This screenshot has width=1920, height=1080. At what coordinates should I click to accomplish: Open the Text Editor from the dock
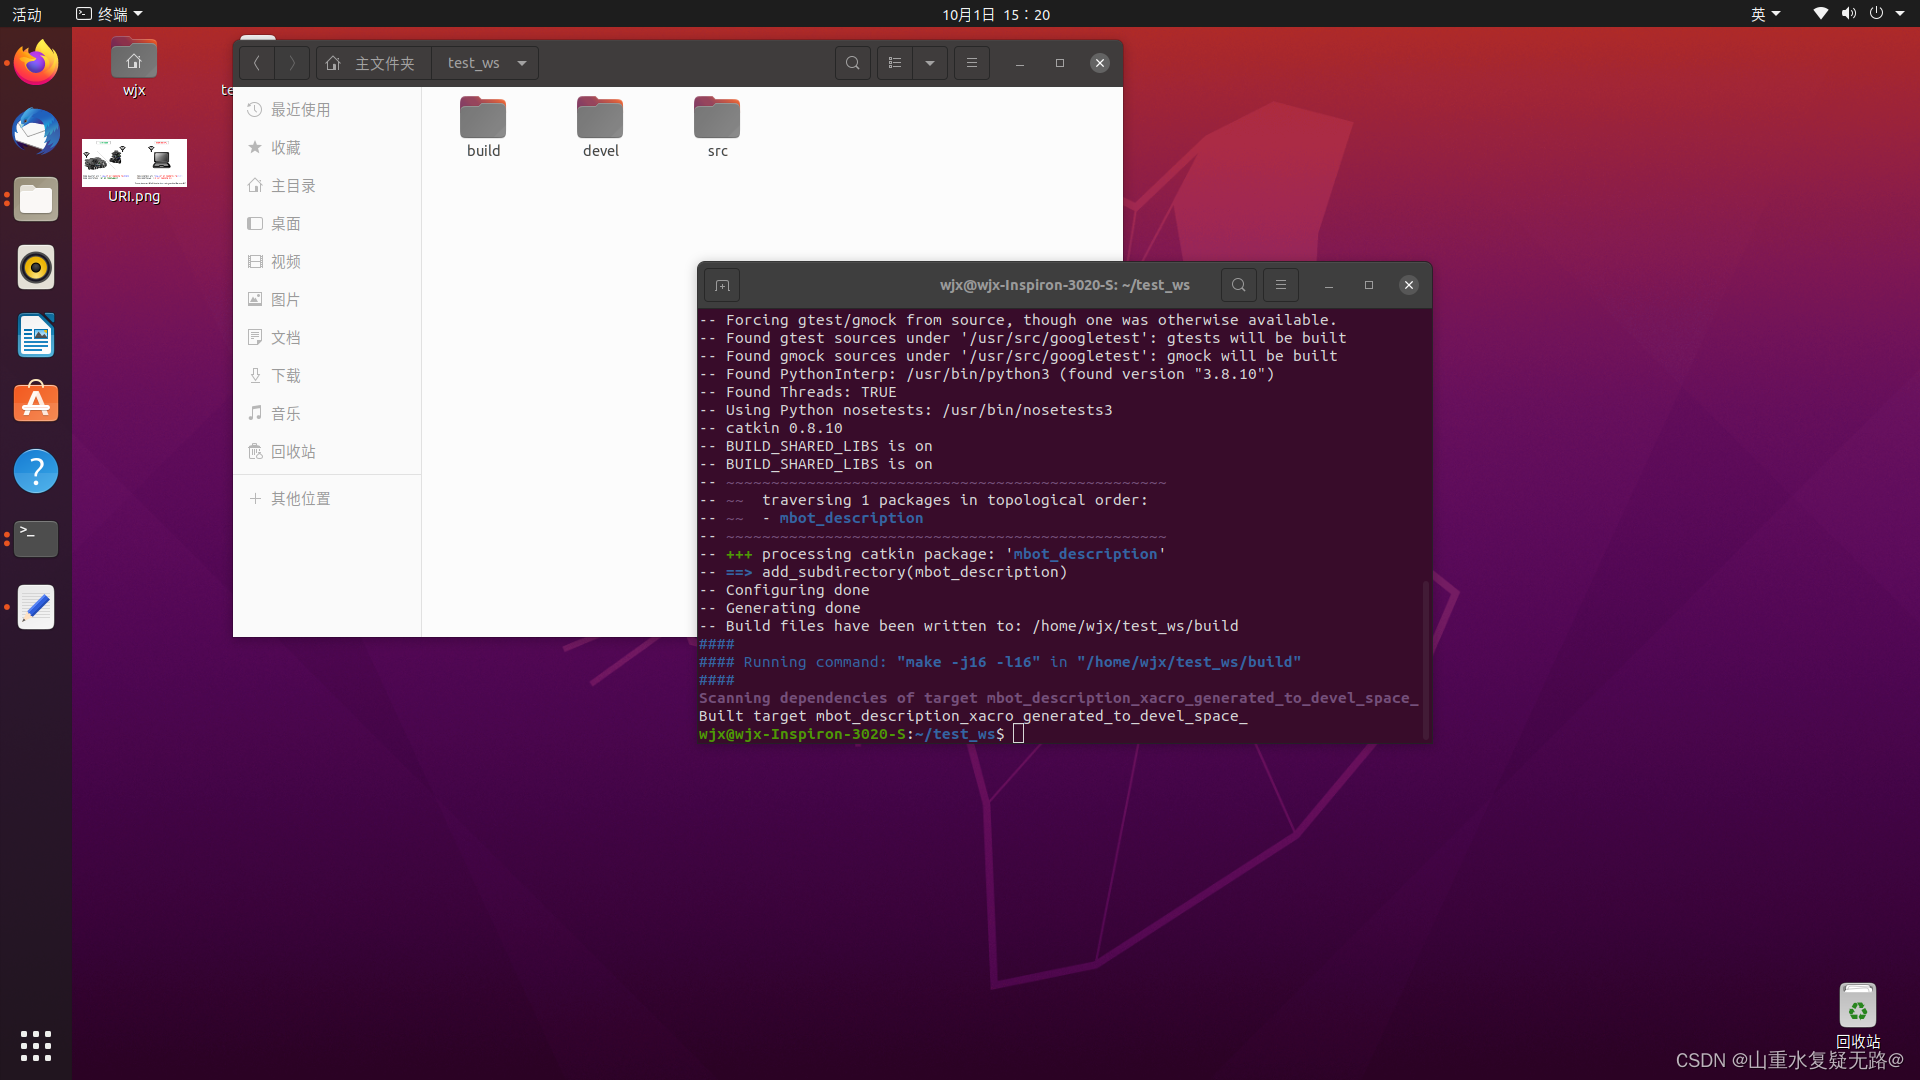click(x=36, y=607)
